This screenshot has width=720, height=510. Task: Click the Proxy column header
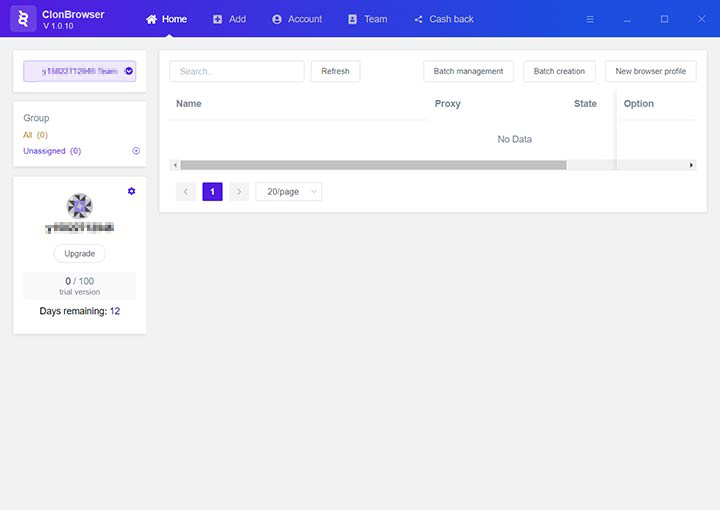pyautogui.click(x=448, y=104)
